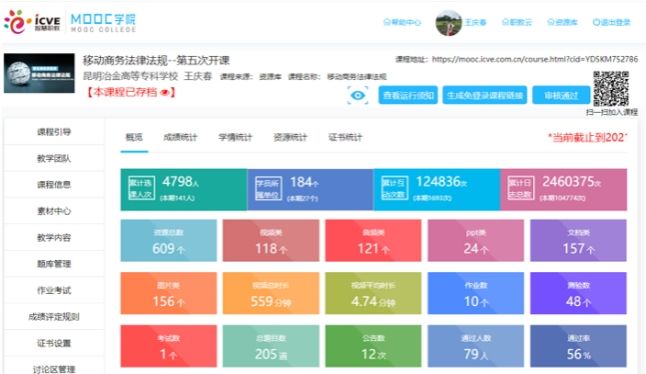The height and width of the screenshot is (374, 646).
Task: Click the course cover thumbnail image
Action: pyautogui.click(x=40, y=73)
